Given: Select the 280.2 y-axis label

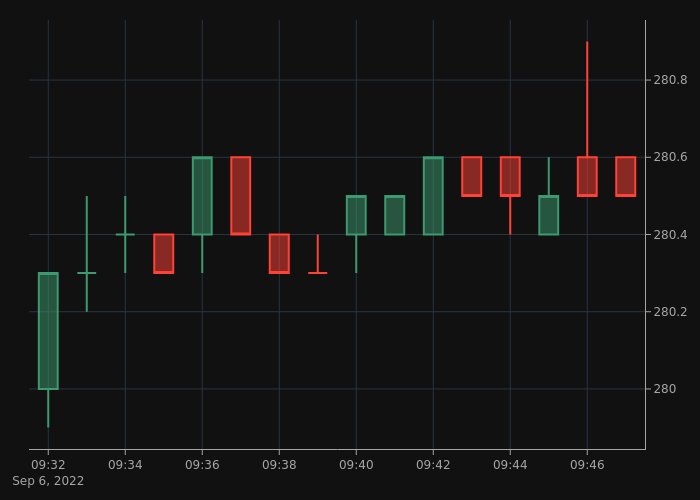Looking at the screenshot, I should [x=670, y=312].
